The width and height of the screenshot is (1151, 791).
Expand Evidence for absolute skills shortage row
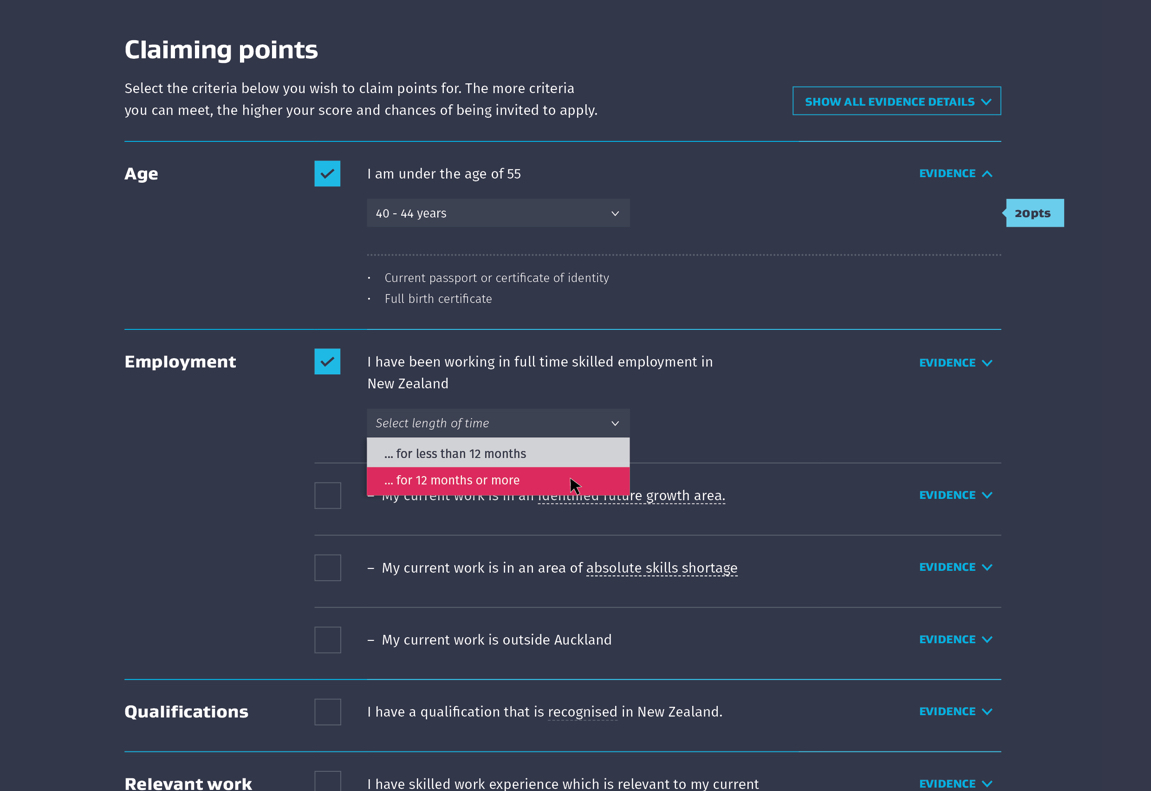pos(955,567)
